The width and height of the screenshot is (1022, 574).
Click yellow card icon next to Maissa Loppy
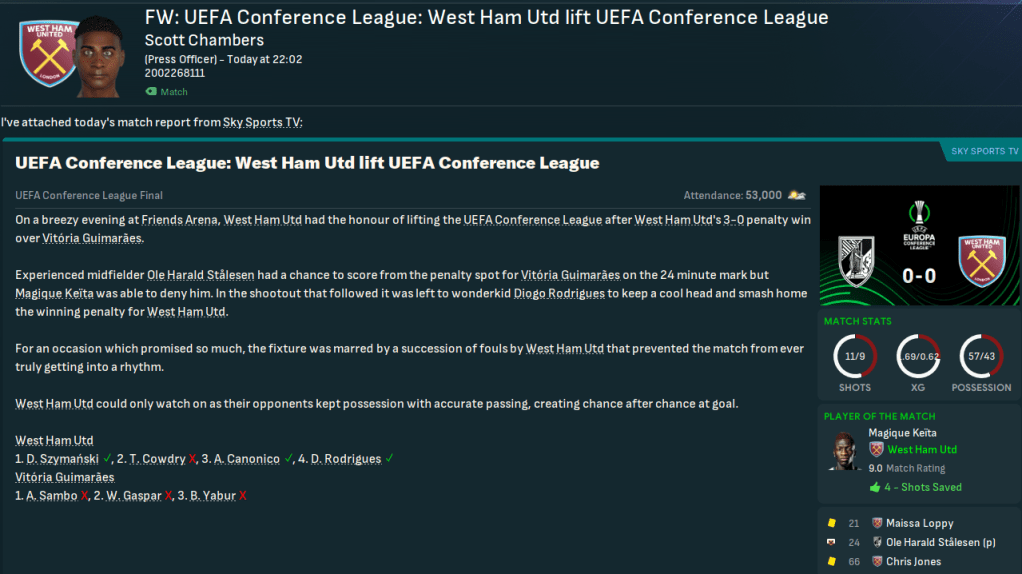tap(830, 523)
